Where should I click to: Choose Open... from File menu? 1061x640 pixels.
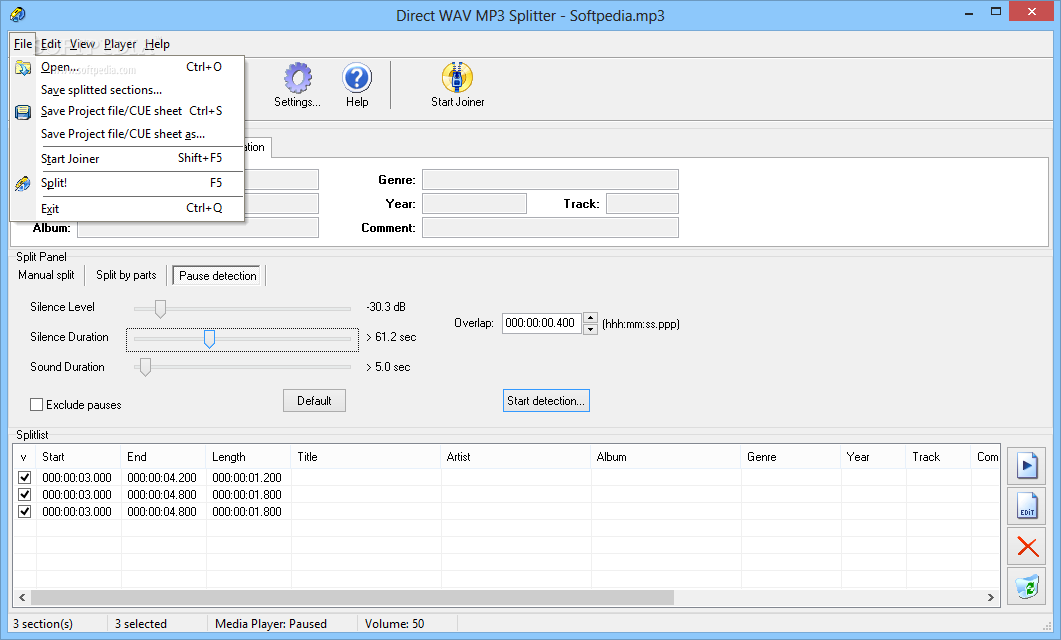(x=127, y=67)
